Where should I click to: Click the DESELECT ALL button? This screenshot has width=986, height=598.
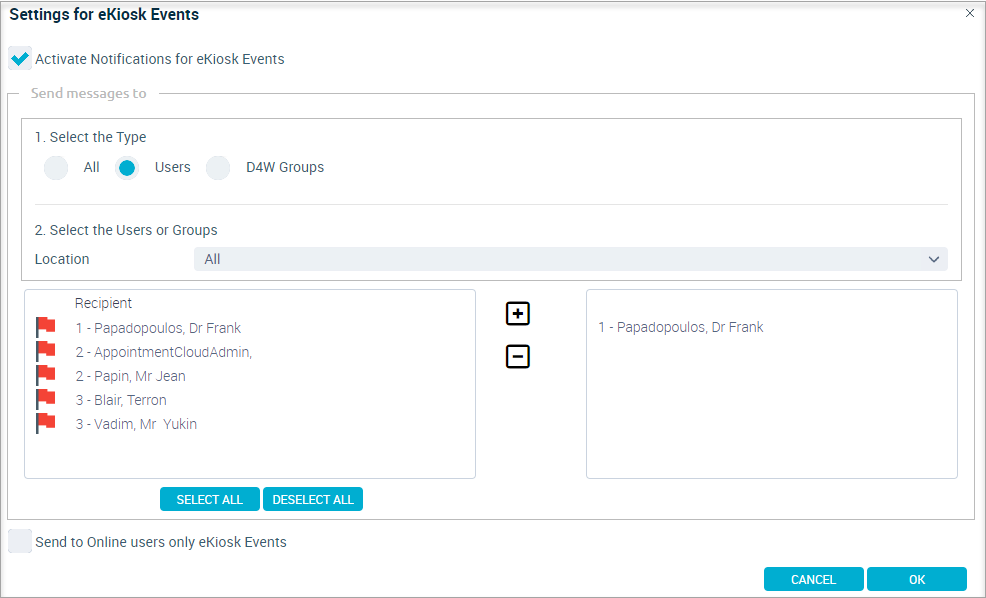(x=313, y=499)
